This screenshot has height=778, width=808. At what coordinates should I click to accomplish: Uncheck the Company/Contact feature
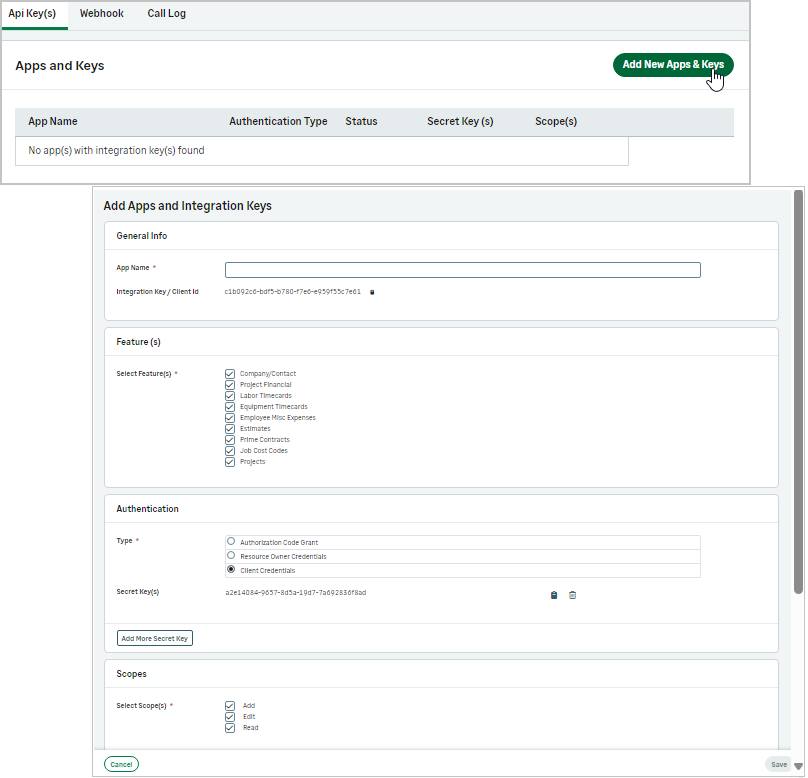pyautogui.click(x=230, y=374)
